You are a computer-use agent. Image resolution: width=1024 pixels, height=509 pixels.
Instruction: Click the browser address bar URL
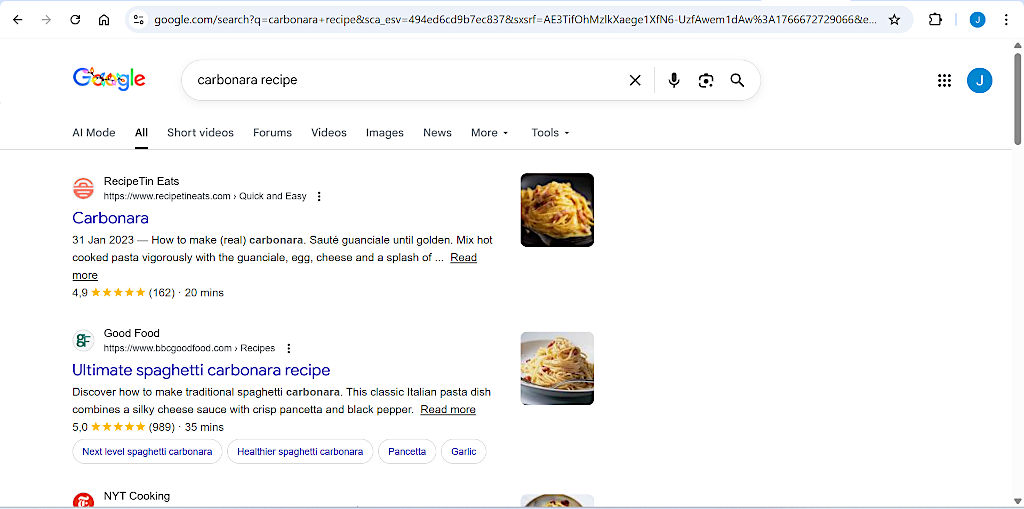coord(516,20)
